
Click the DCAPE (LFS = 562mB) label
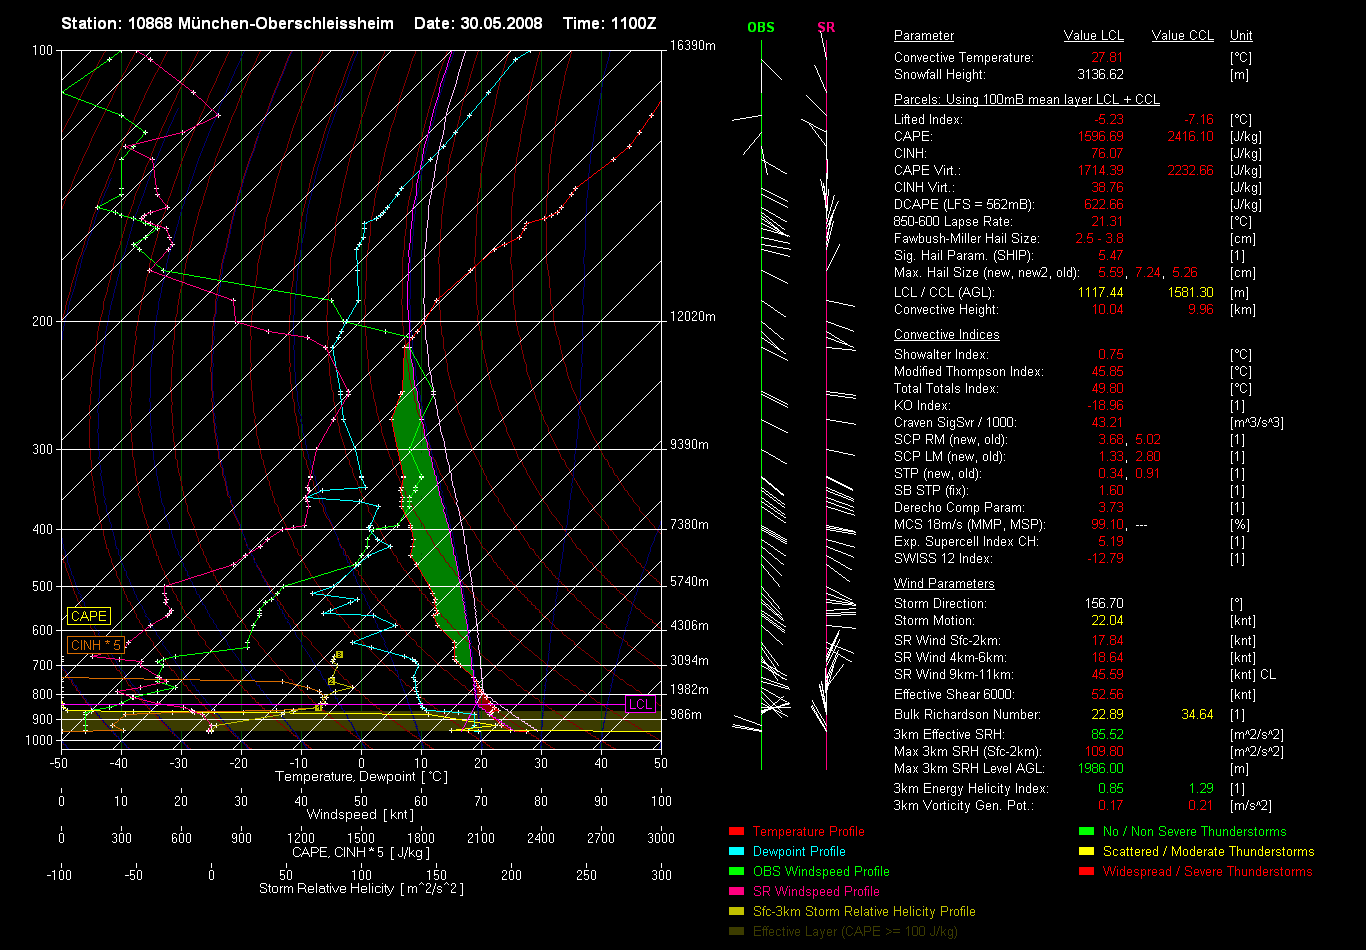click(x=964, y=205)
